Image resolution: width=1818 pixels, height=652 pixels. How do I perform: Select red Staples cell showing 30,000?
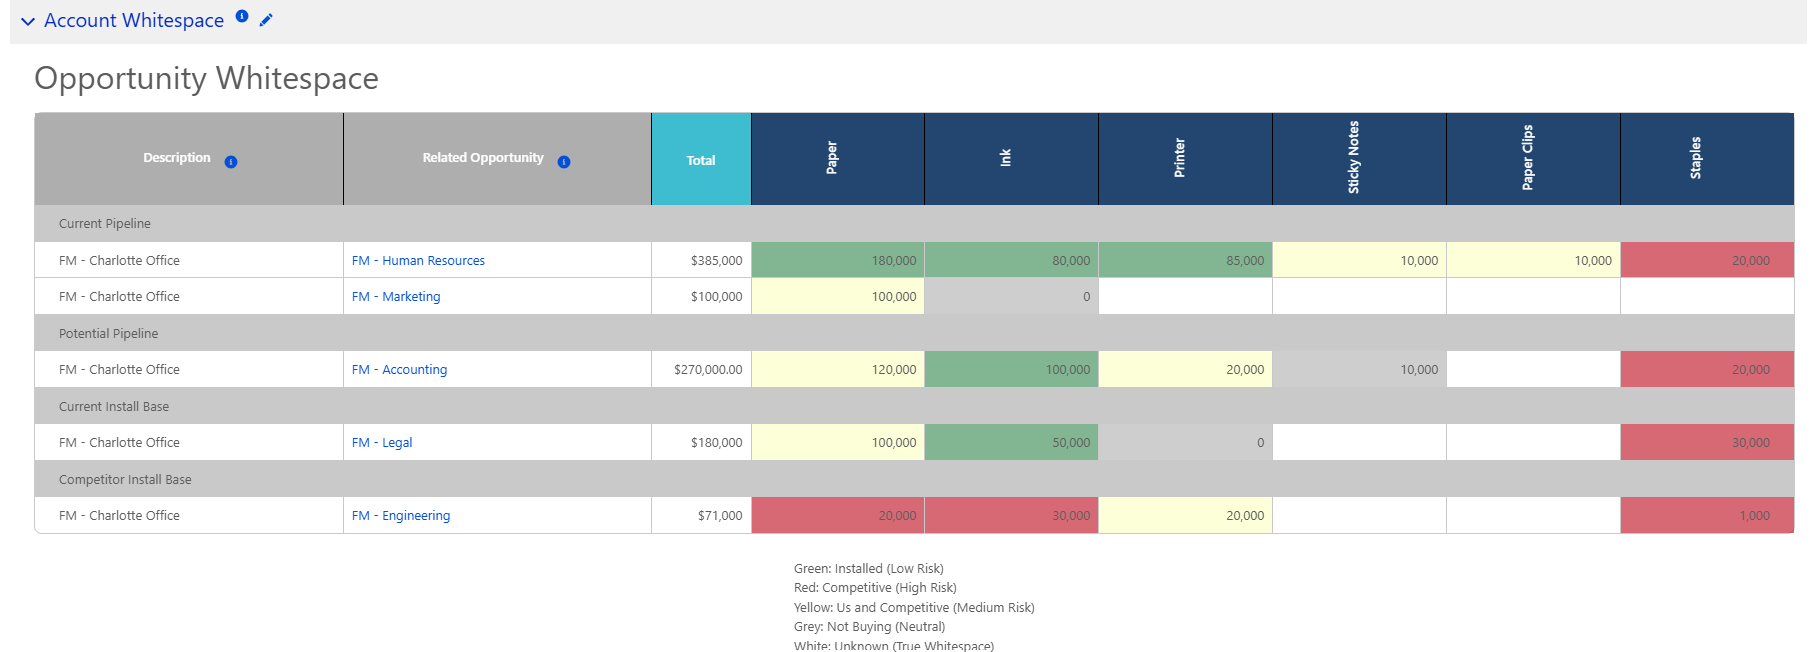tap(1707, 443)
